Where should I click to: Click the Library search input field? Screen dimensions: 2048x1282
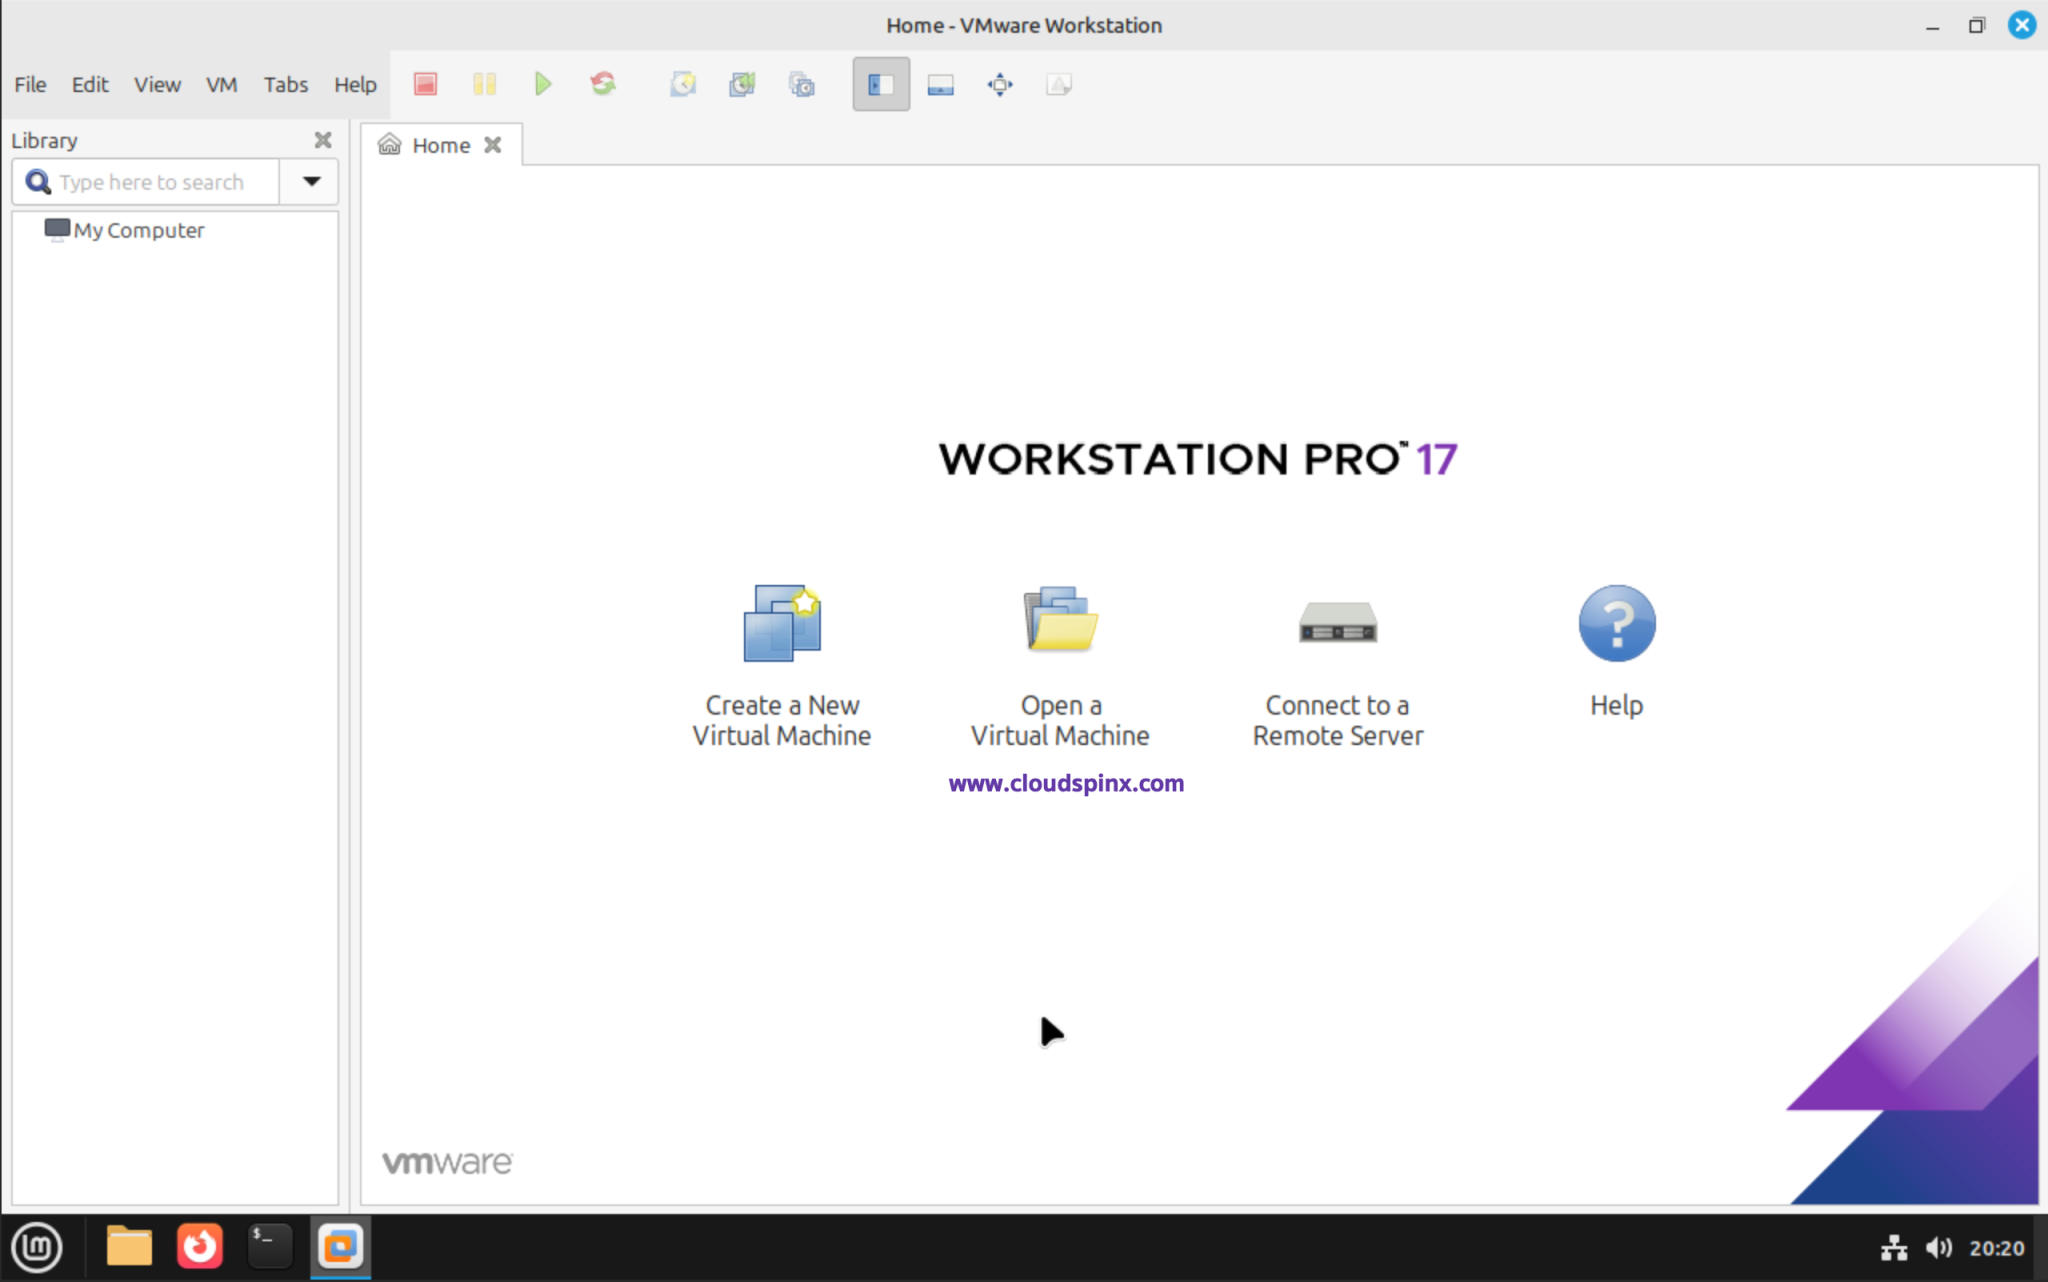coord(150,181)
